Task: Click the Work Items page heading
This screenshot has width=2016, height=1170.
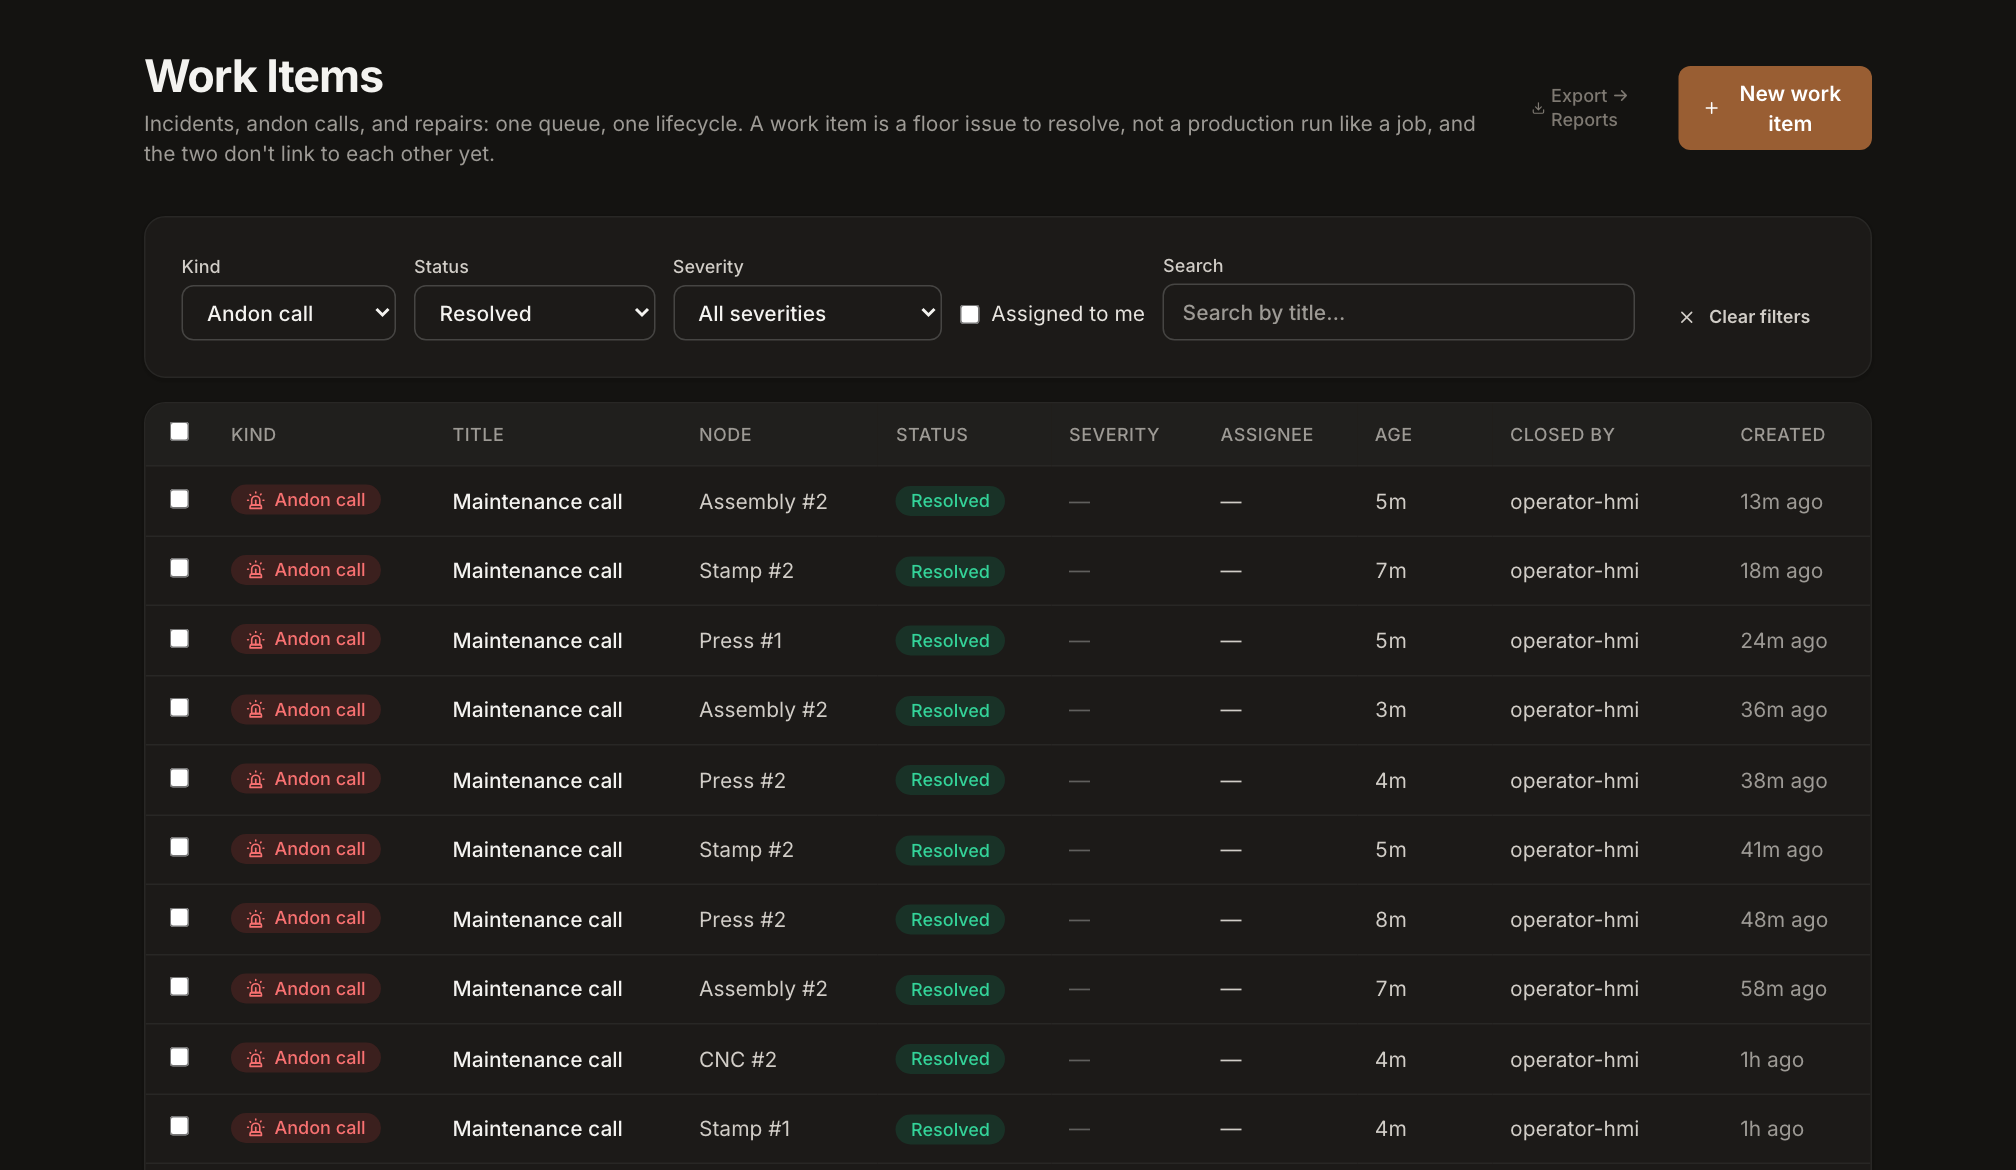Action: [264, 76]
